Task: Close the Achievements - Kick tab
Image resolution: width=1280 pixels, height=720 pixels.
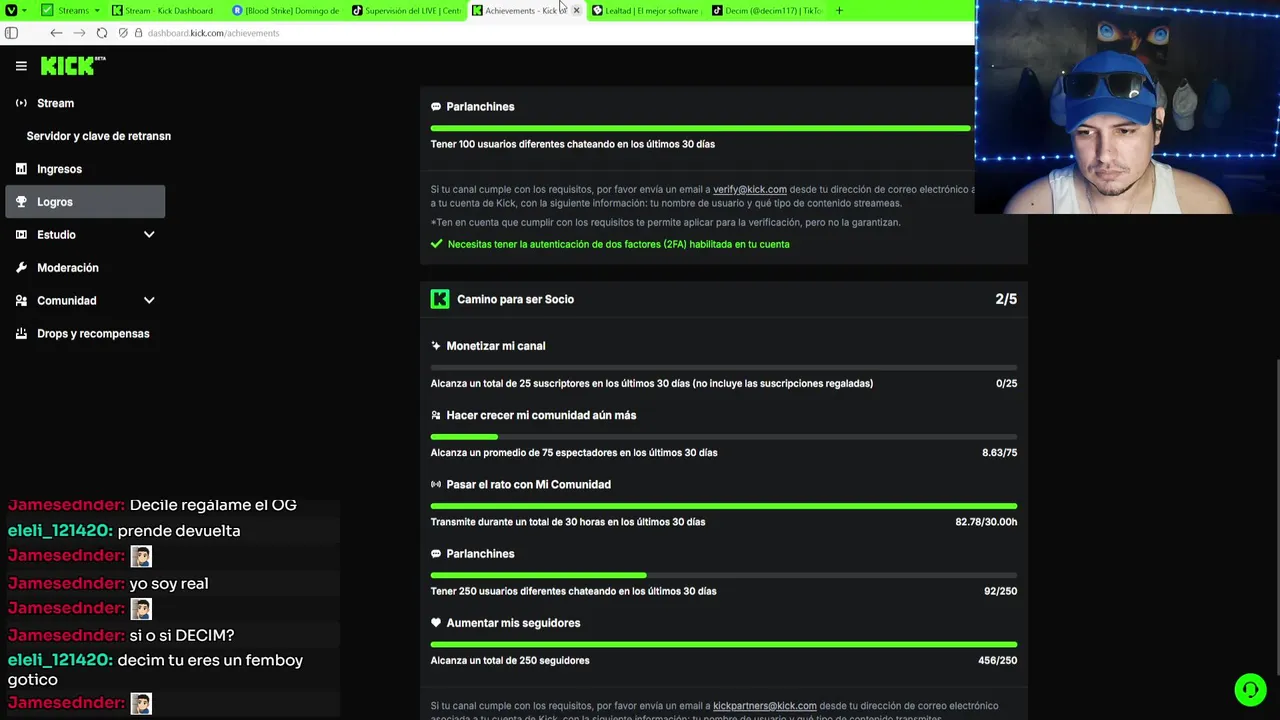Action: point(576,11)
